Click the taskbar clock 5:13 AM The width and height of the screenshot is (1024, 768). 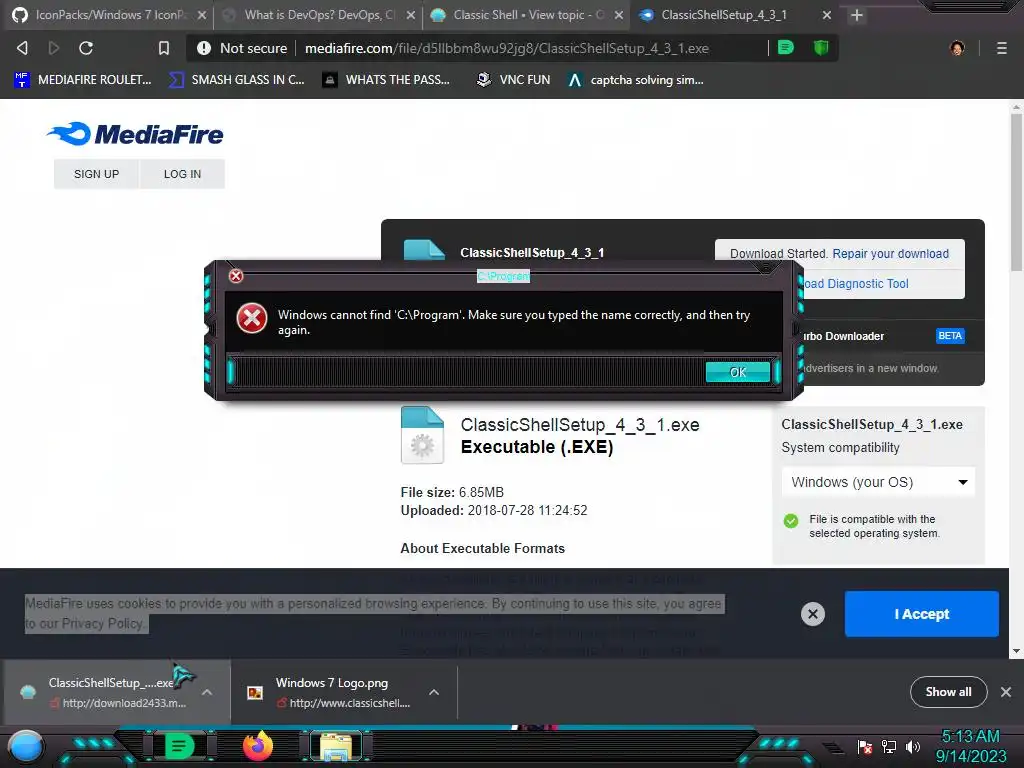(x=970, y=737)
